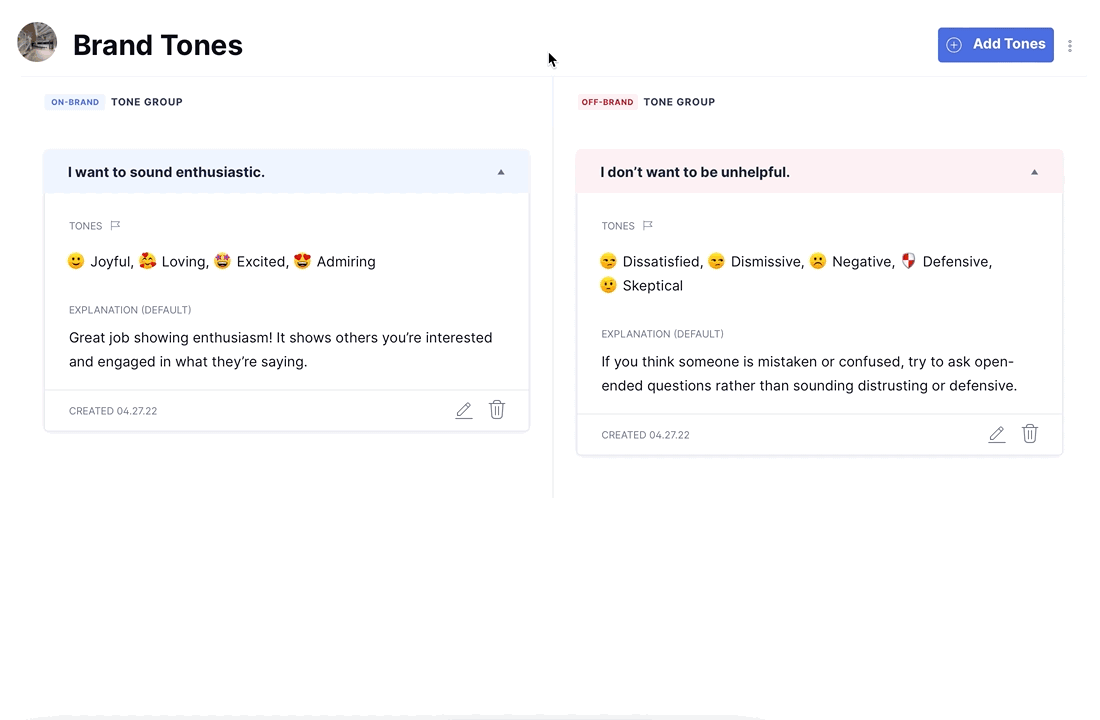Click the flag icon beside off-brand Tones label

pos(648,226)
